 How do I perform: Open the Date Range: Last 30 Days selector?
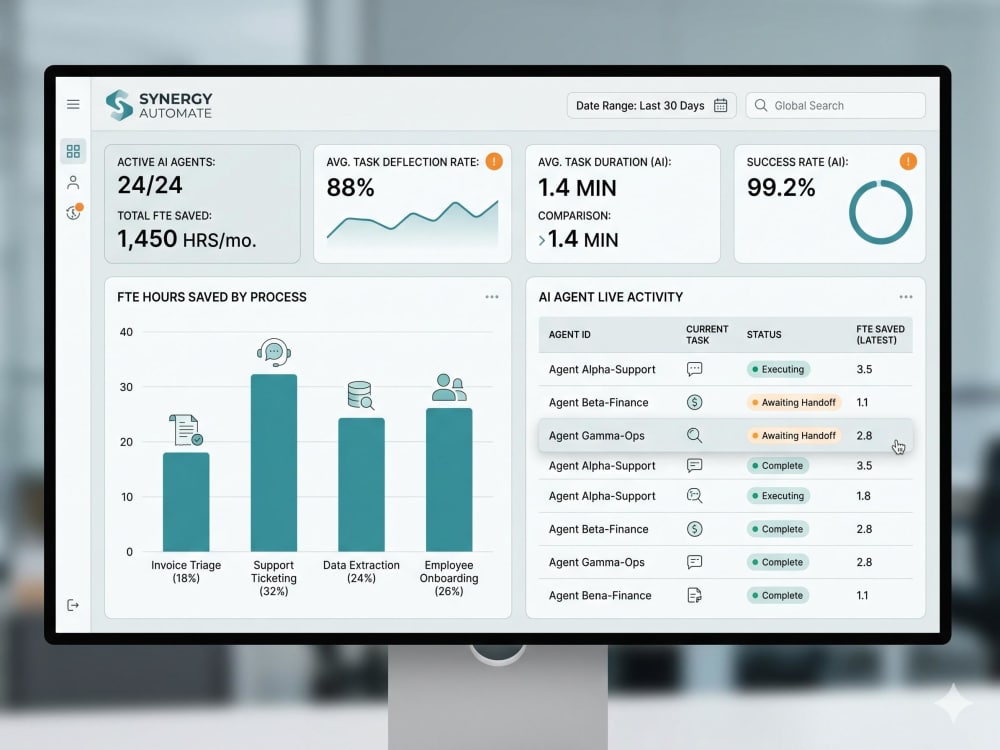(x=651, y=105)
